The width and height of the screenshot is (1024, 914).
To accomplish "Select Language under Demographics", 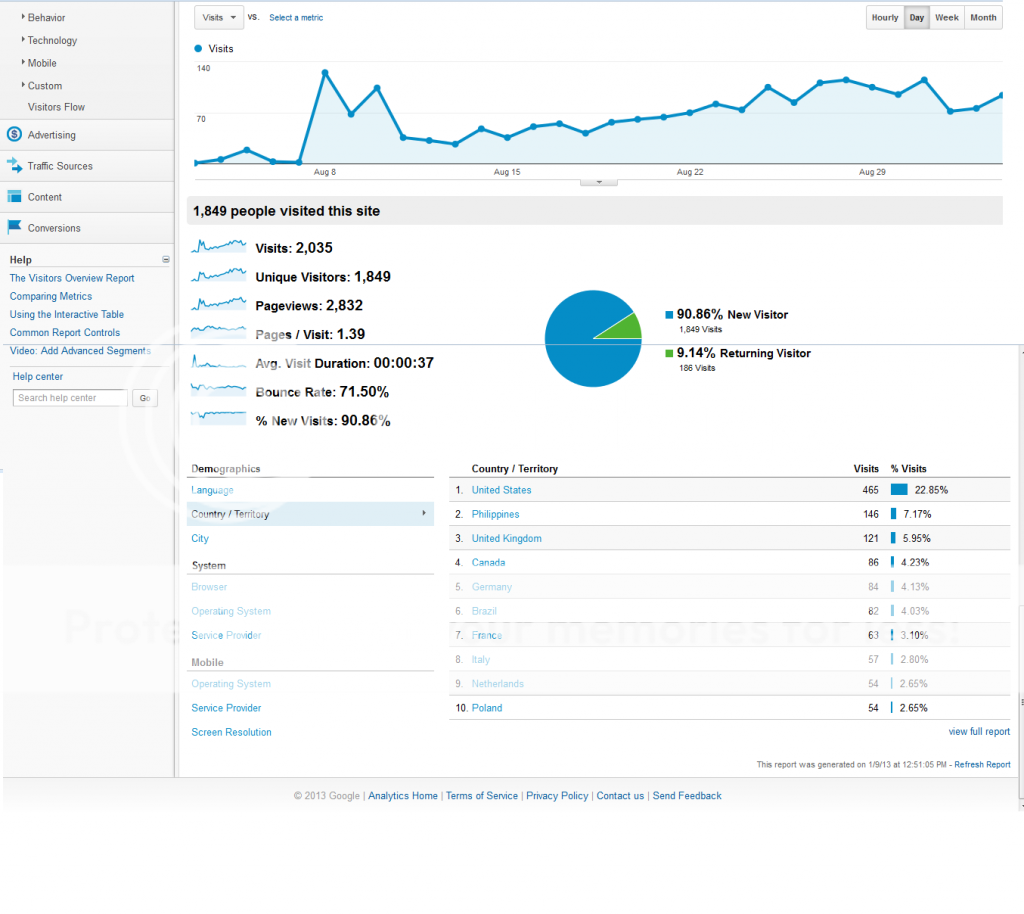I will (x=212, y=490).
